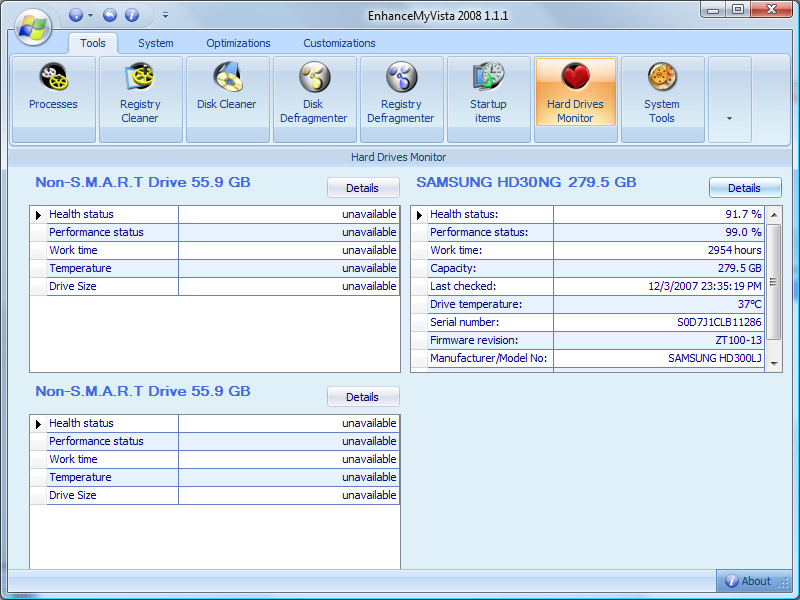Select the '12/3/2007 23:35:19 PM' cell

click(659, 286)
